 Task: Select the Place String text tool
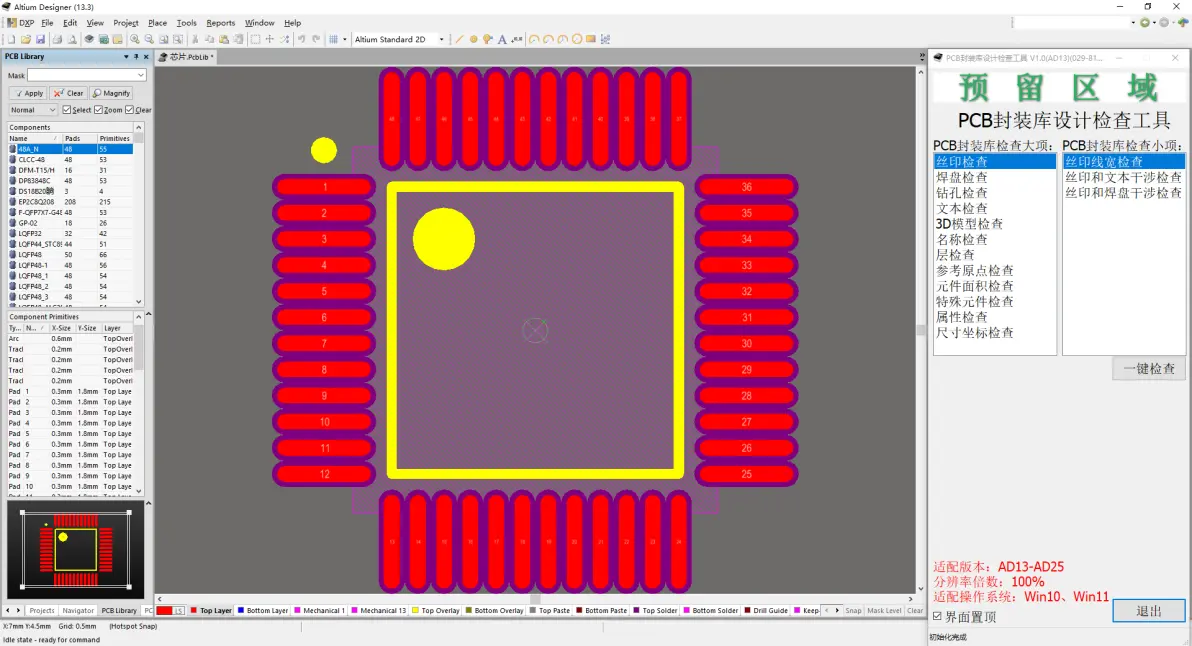(x=502, y=40)
